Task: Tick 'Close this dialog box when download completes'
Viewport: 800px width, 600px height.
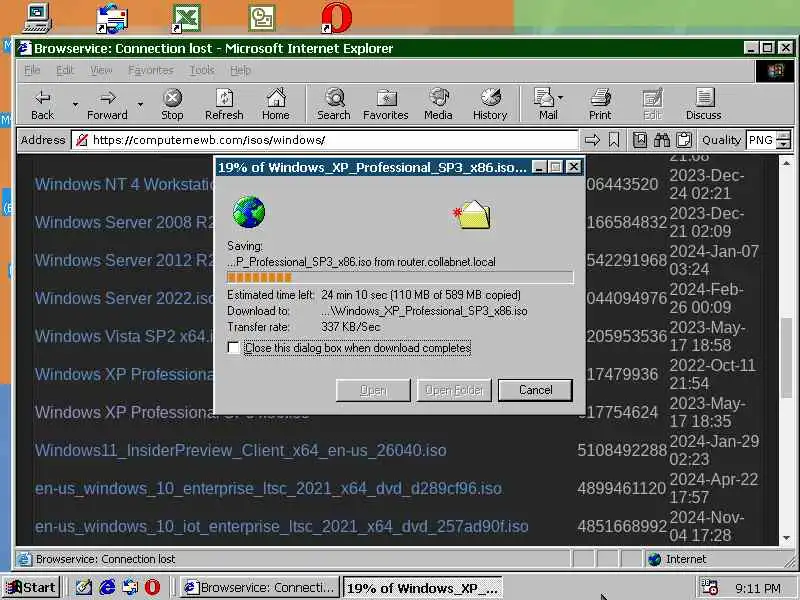Action: (234, 348)
